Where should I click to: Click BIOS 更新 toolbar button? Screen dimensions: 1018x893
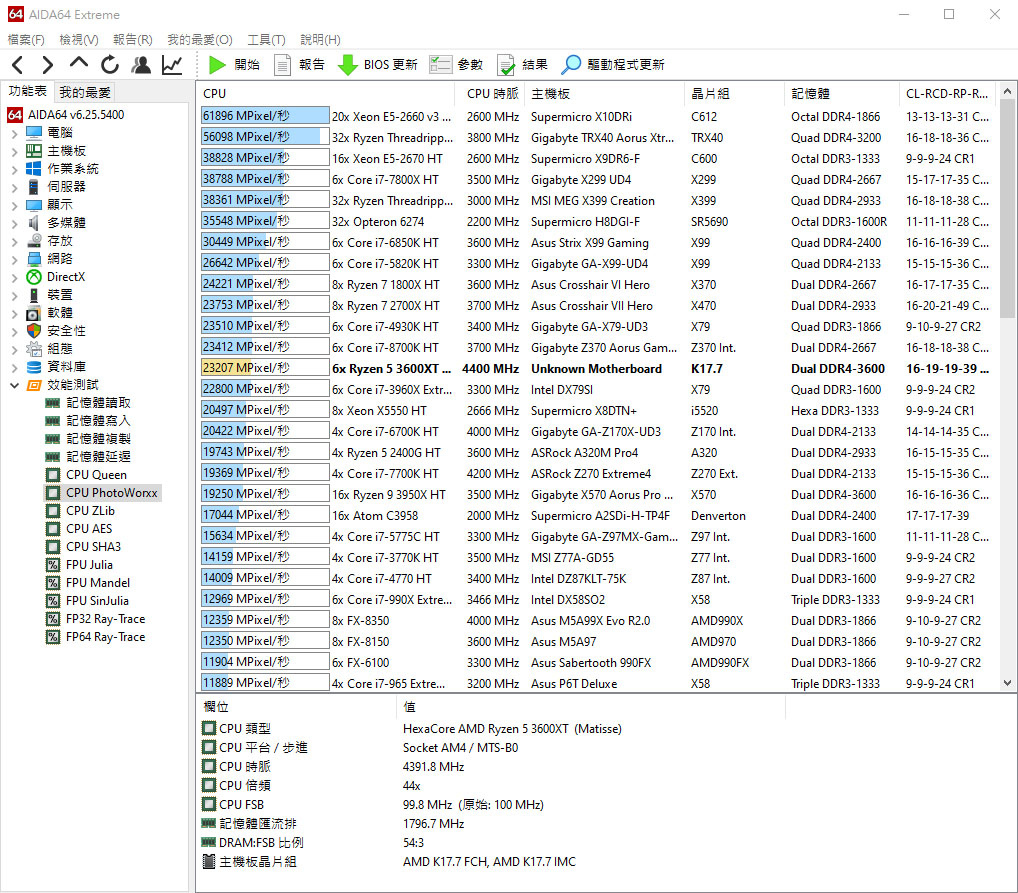(x=378, y=65)
